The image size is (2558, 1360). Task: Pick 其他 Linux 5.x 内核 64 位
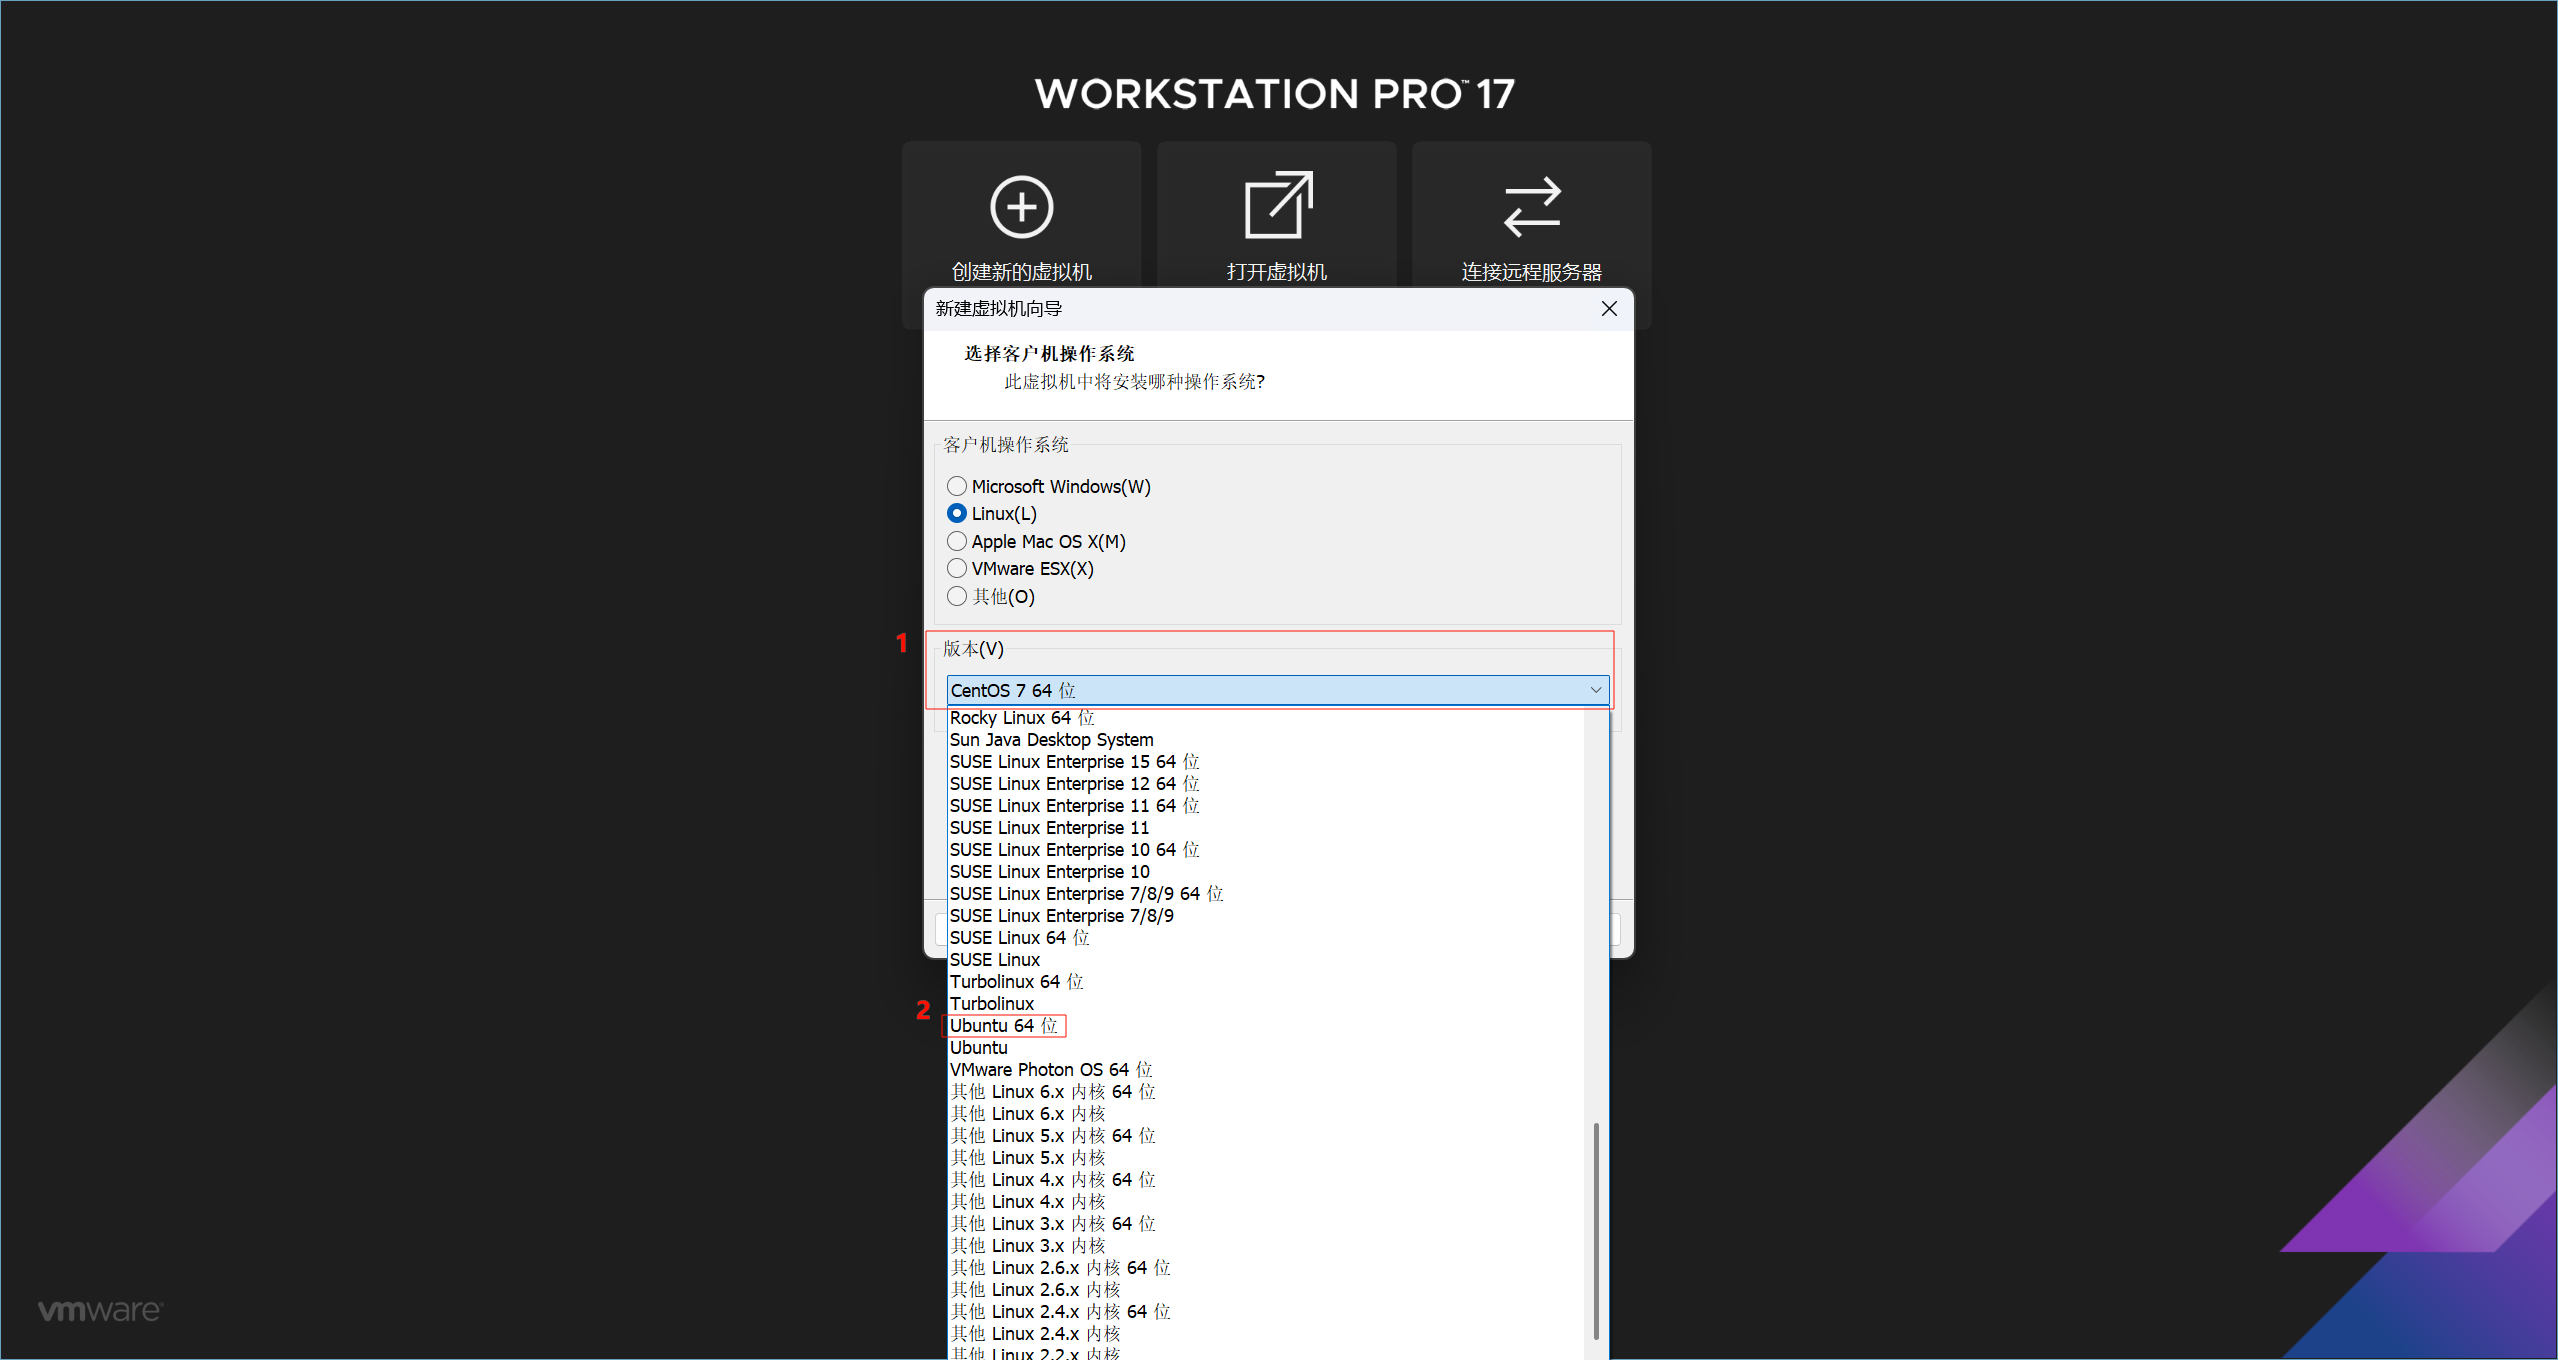click(x=1265, y=1136)
